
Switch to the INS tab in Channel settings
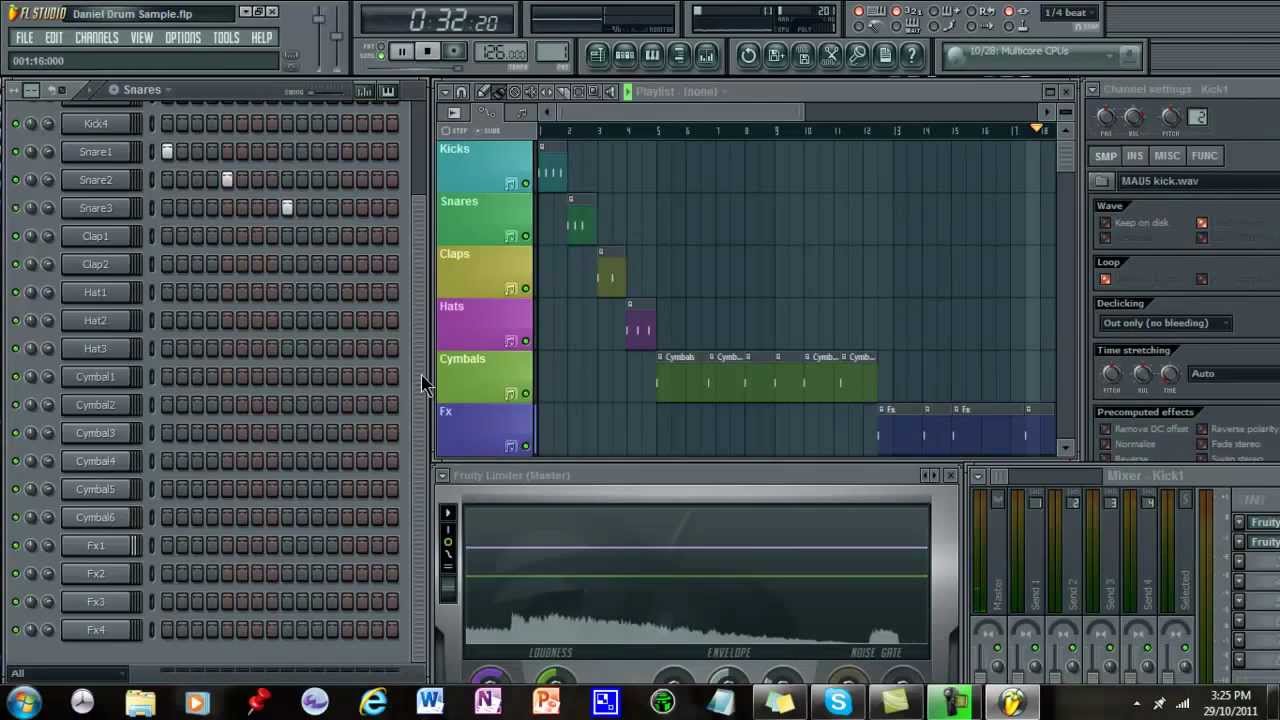coord(1135,156)
